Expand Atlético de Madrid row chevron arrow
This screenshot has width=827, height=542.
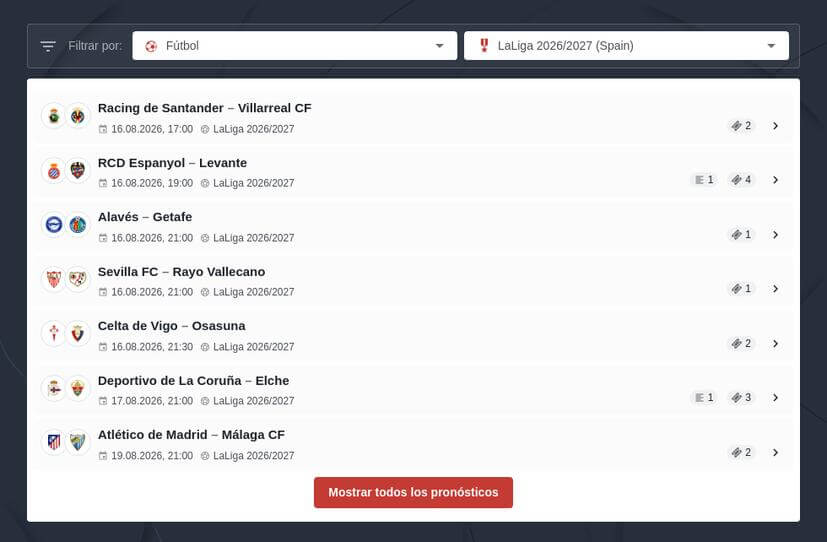775,452
